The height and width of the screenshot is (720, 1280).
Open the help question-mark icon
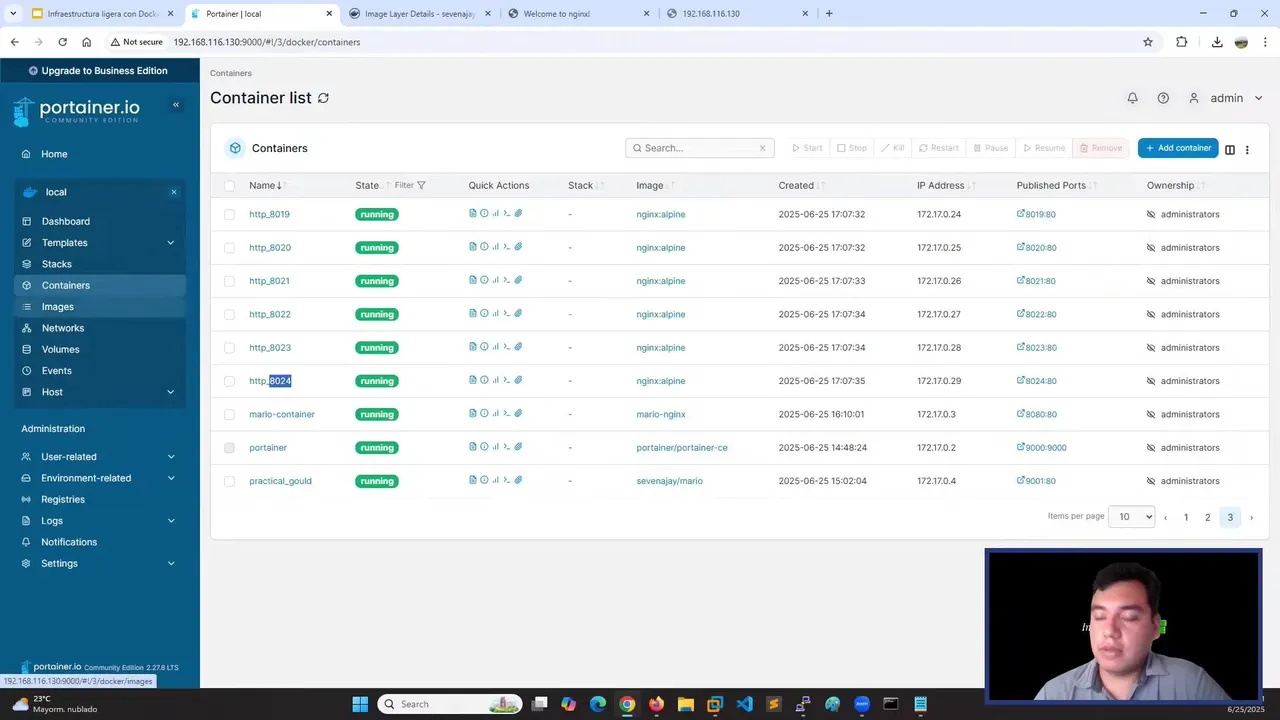point(1163,98)
